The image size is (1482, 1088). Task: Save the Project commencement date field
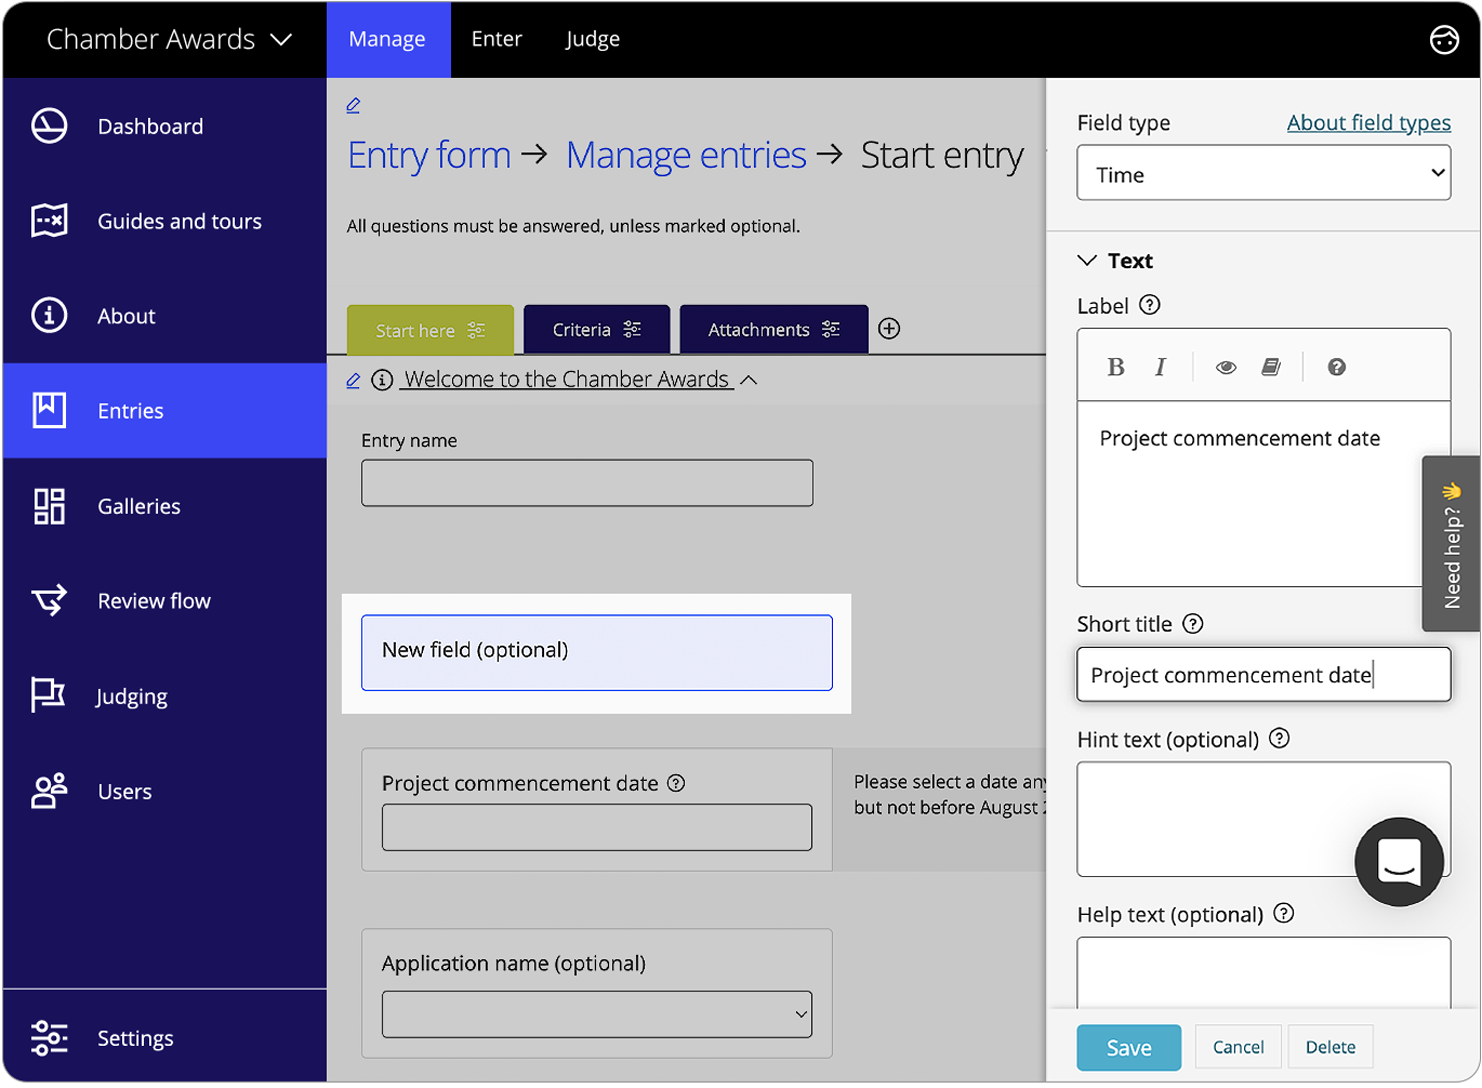1128,1047
